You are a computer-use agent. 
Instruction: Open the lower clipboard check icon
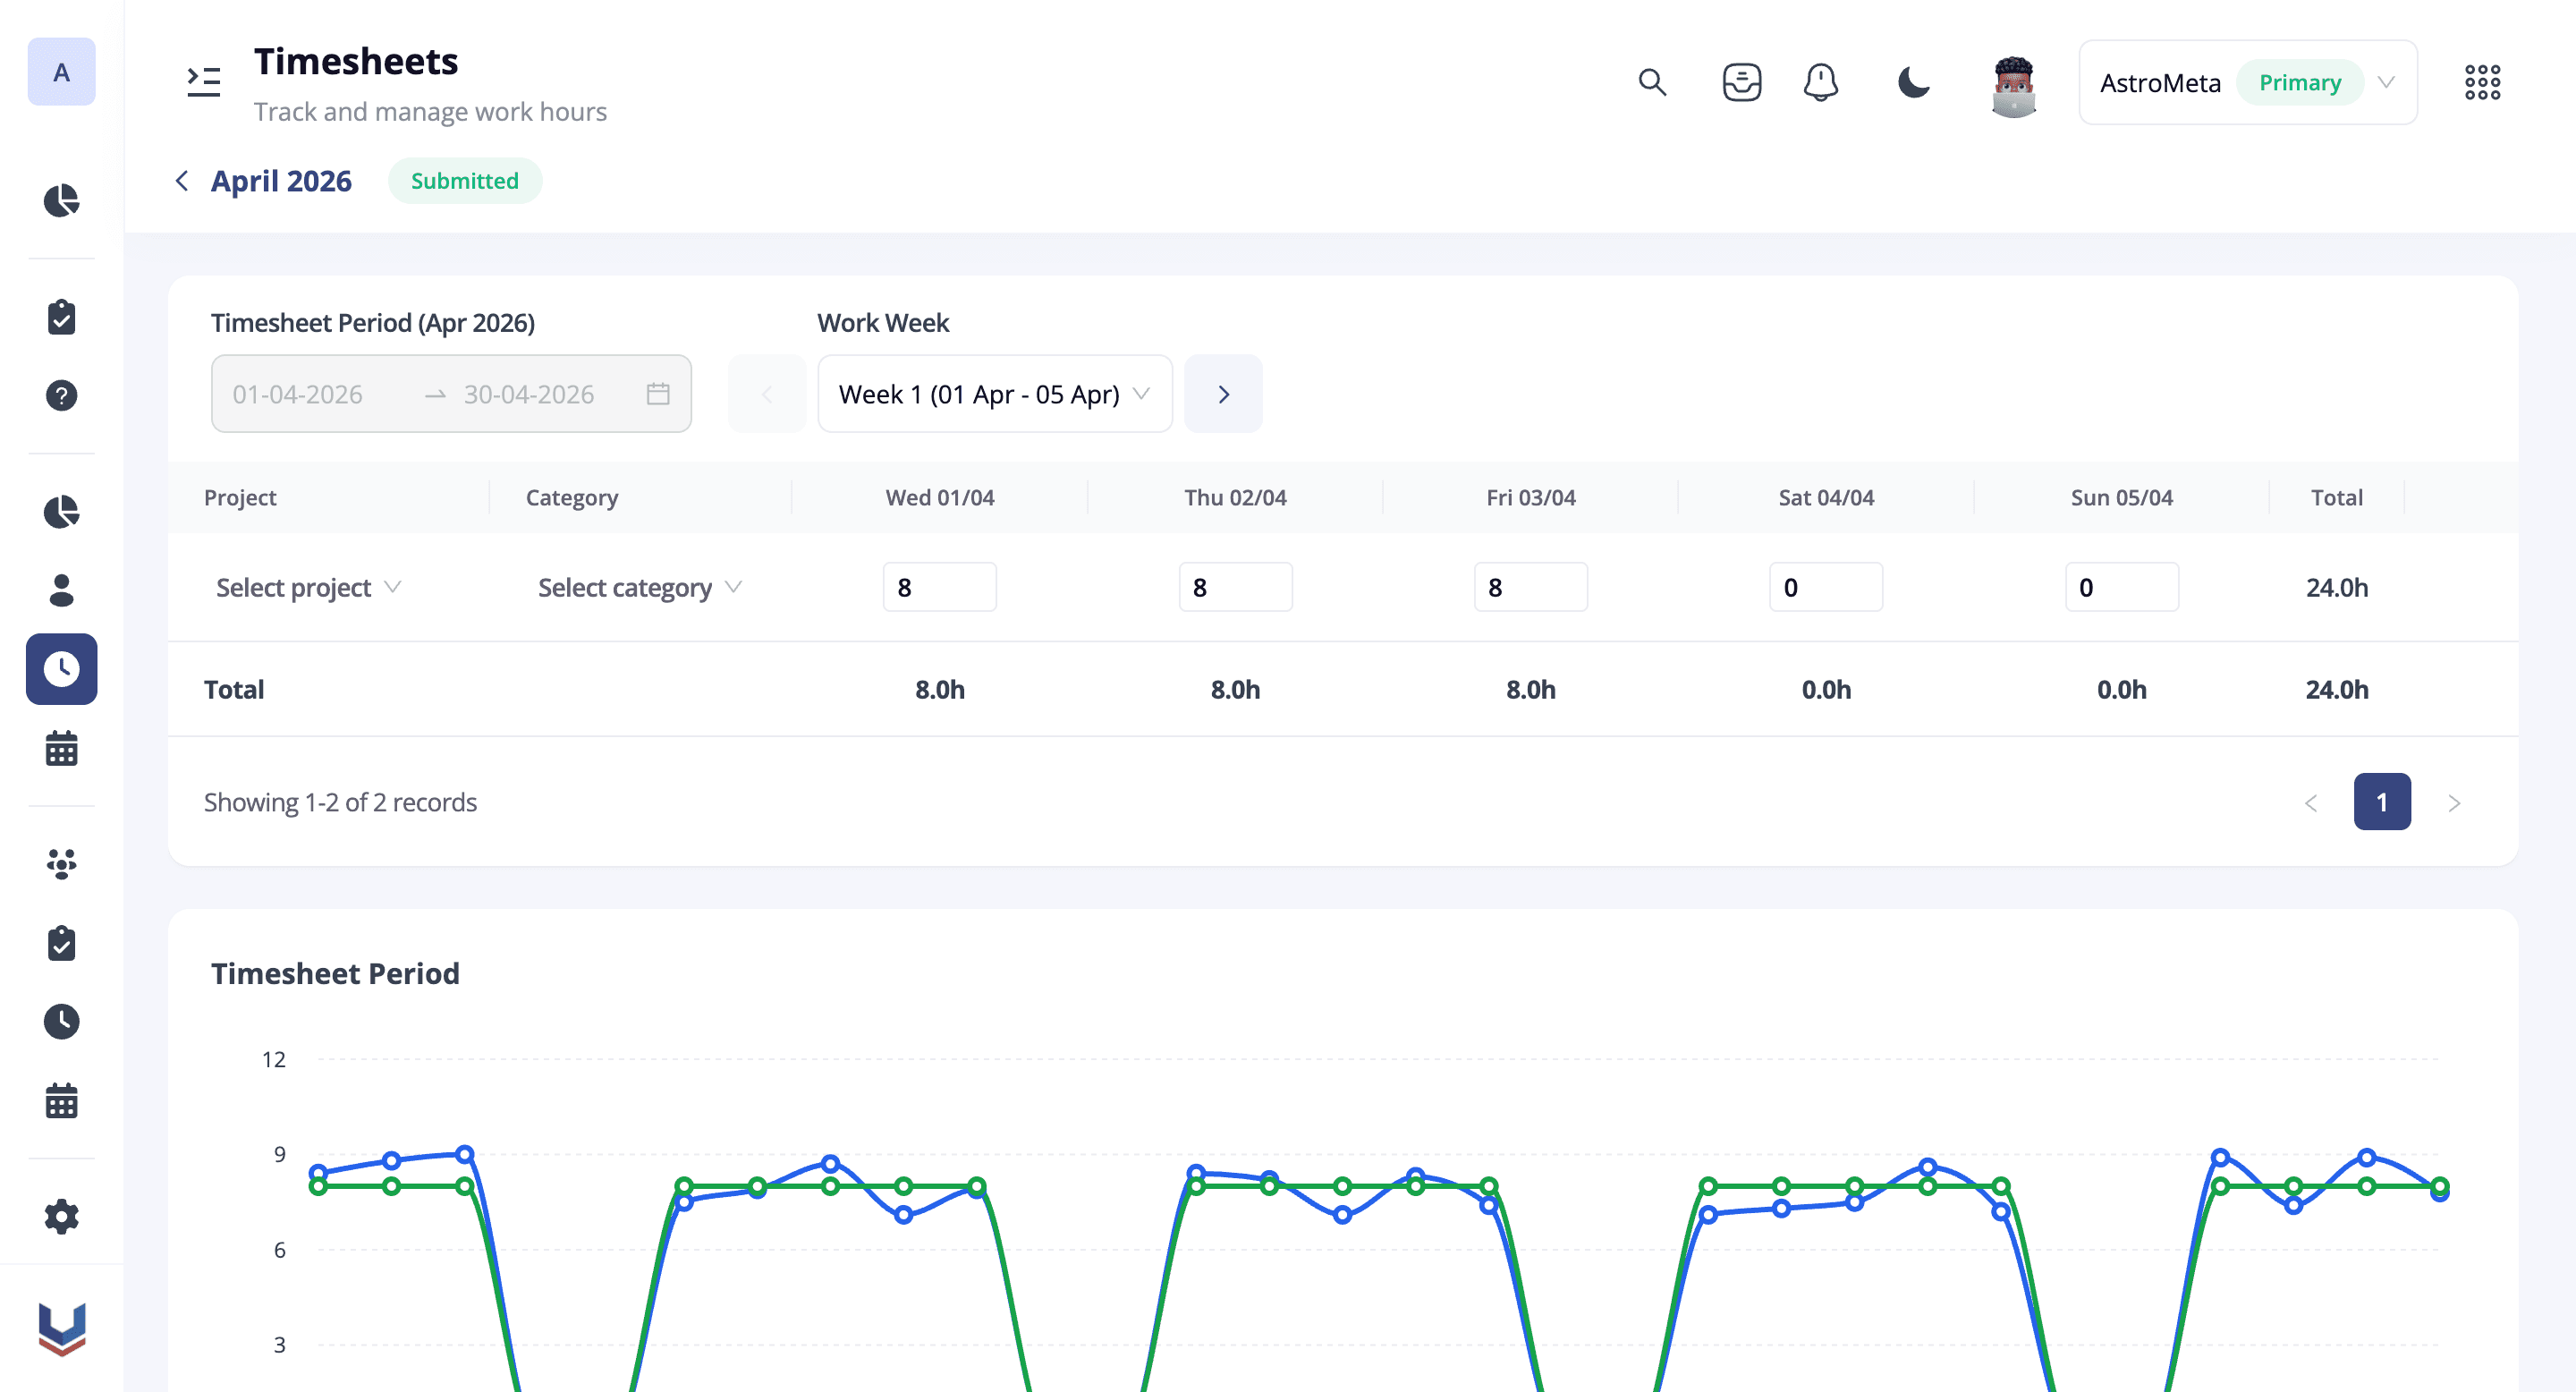pos(61,943)
